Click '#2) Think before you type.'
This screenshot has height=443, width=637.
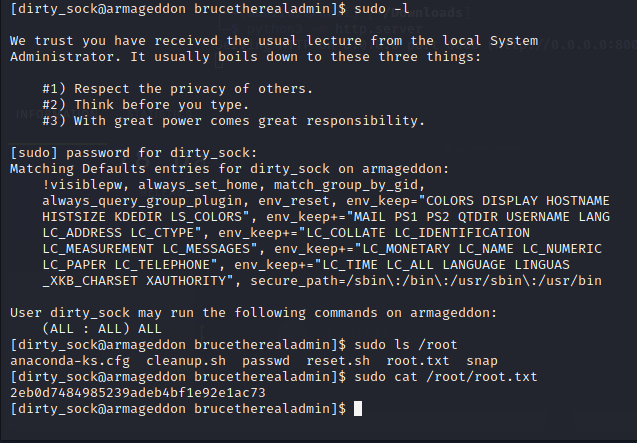click(145, 105)
